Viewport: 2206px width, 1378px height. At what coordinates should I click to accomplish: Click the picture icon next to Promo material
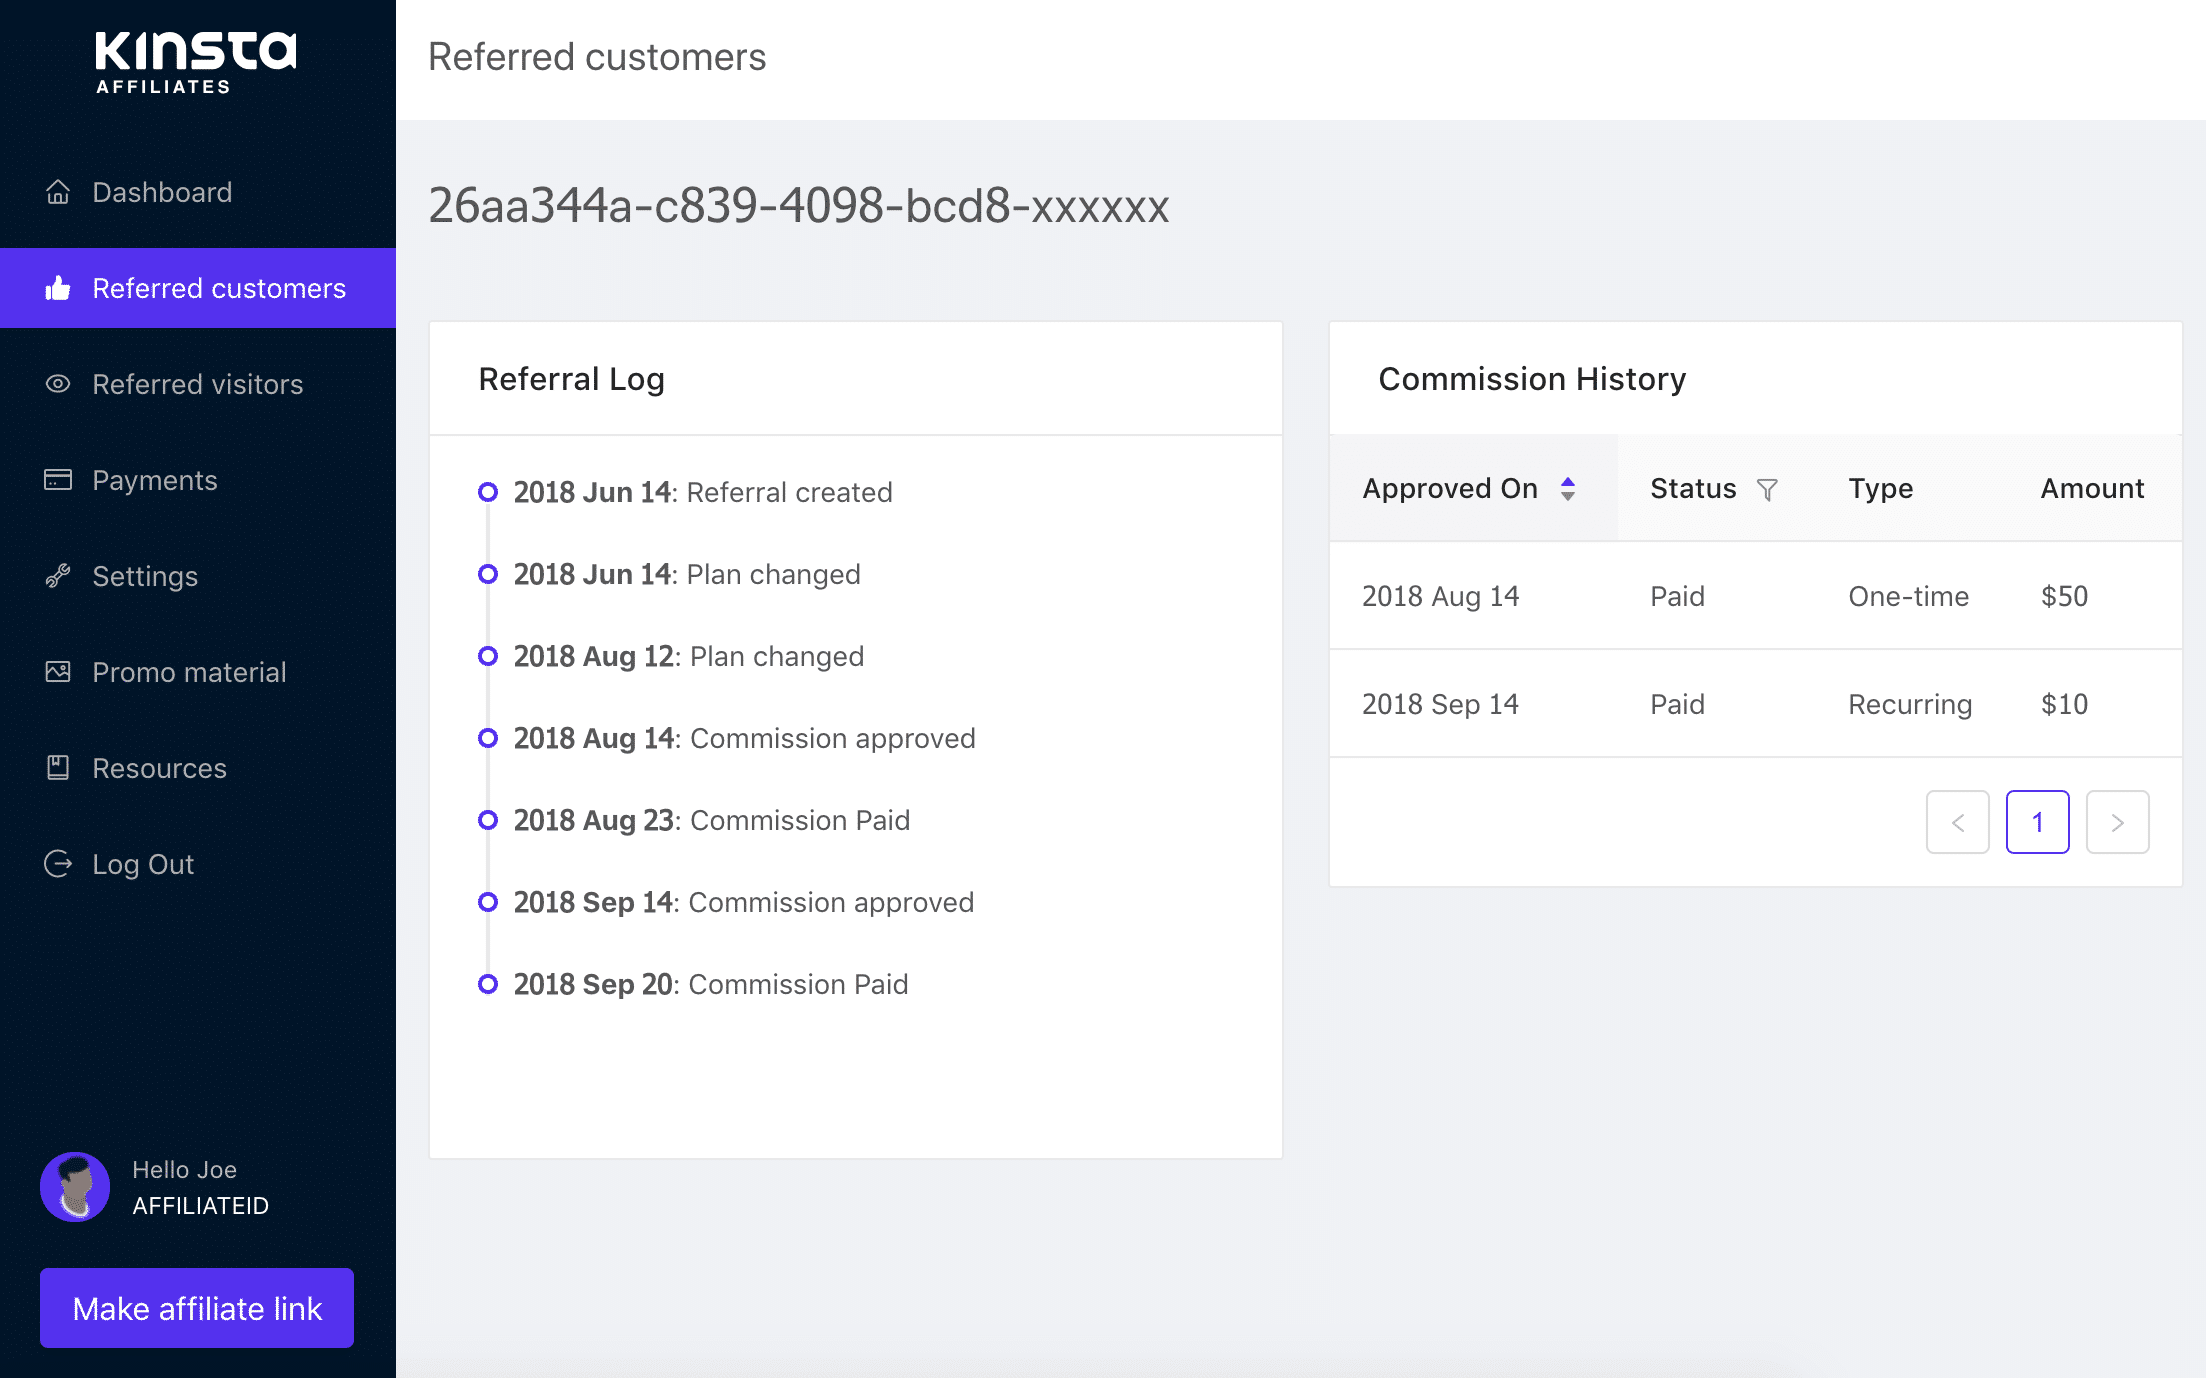57,672
